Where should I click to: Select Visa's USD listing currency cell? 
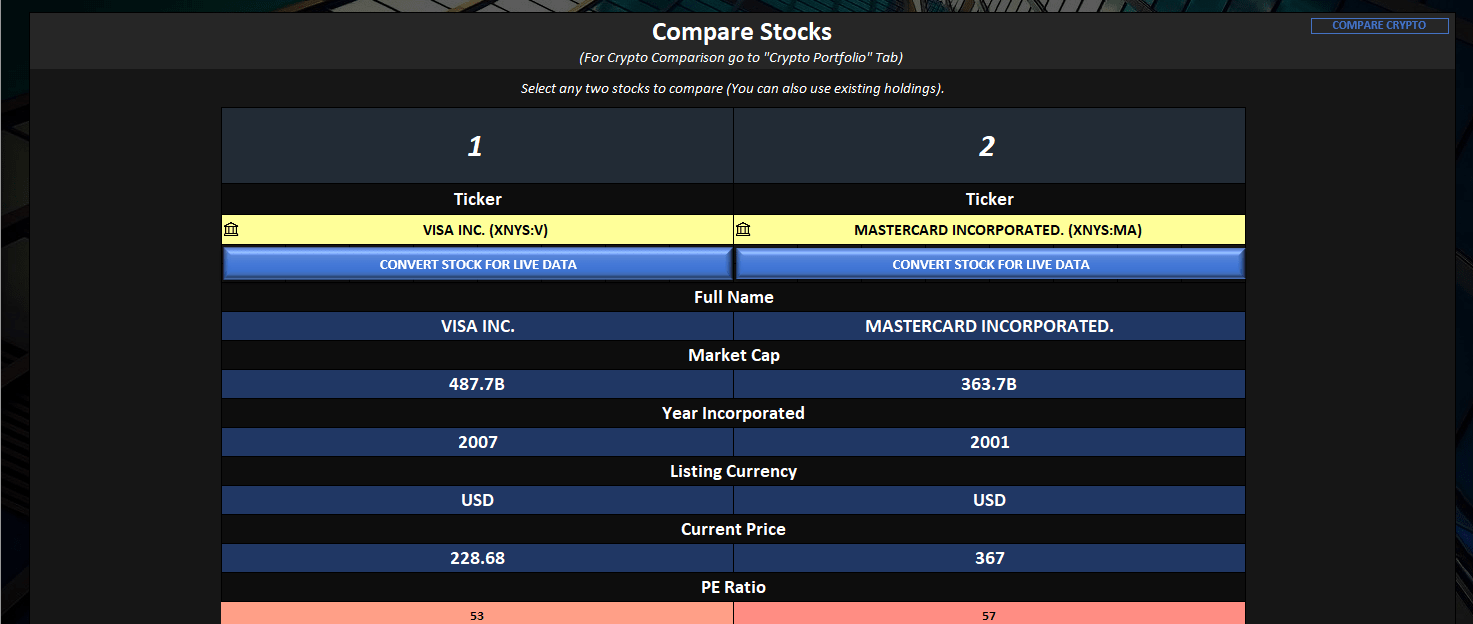[477, 500]
